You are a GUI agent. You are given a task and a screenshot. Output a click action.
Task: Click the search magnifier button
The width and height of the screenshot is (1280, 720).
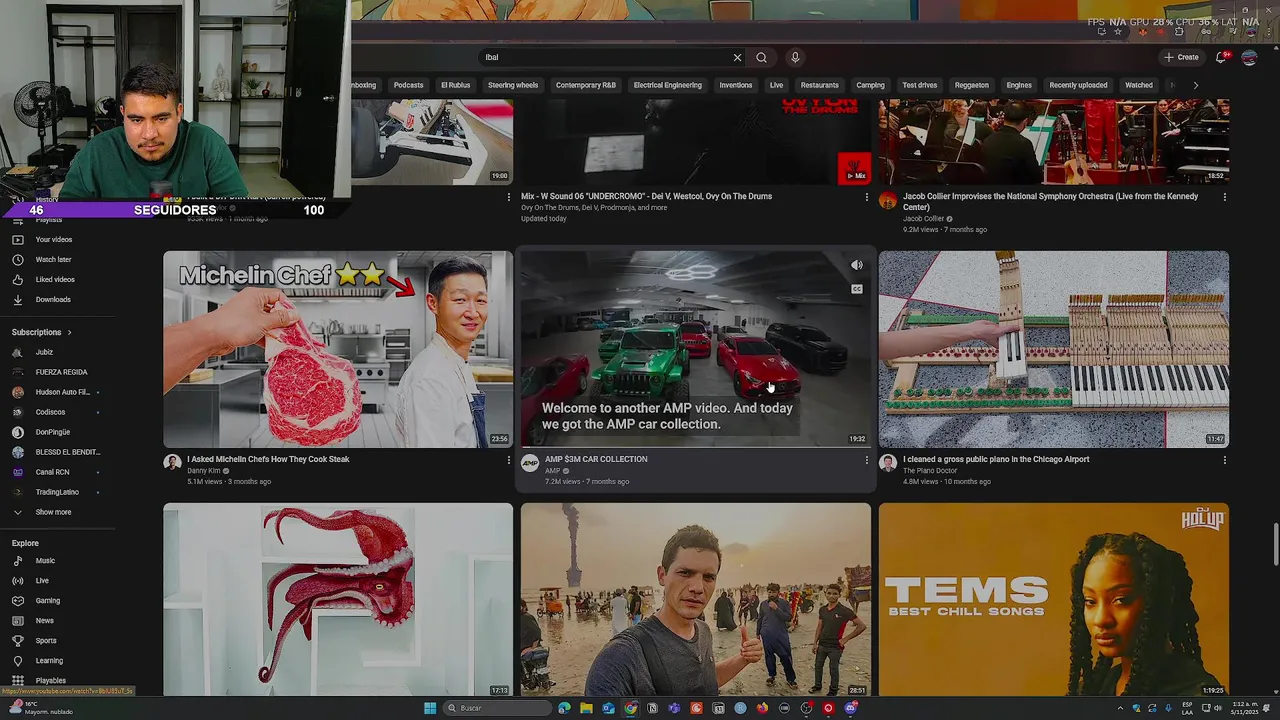[761, 57]
